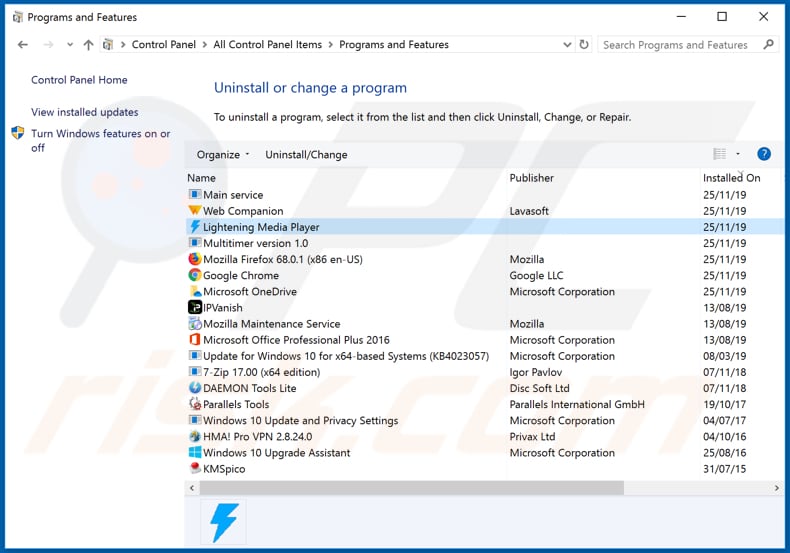Viewport: 790px width, 553px height.
Task: Select the Google Chrome entry text
Action: coord(240,275)
